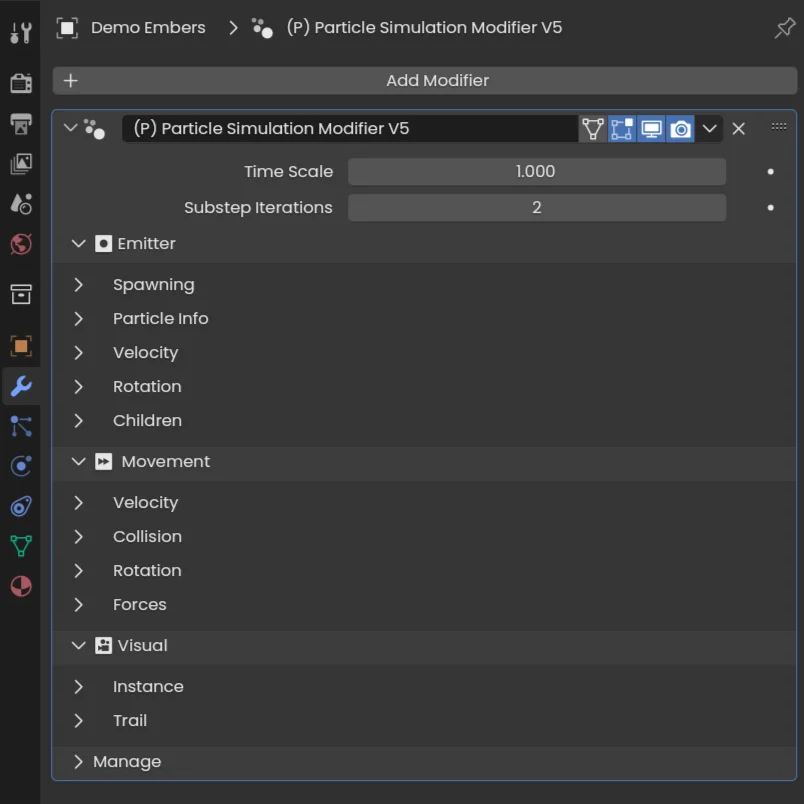Switch to the World properties tab
This screenshot has height=804, width=804.
click(x=20, y=244)
